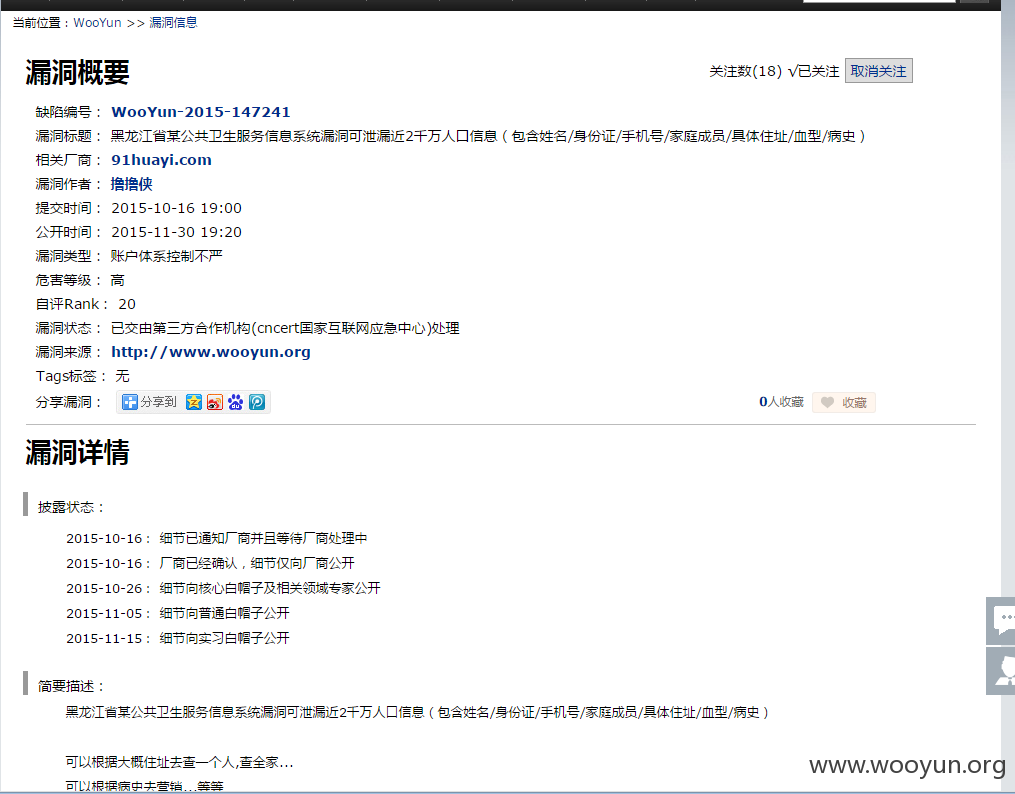Click the 简要描述 summary paragraph about 黑龙江省

point(418,712)
